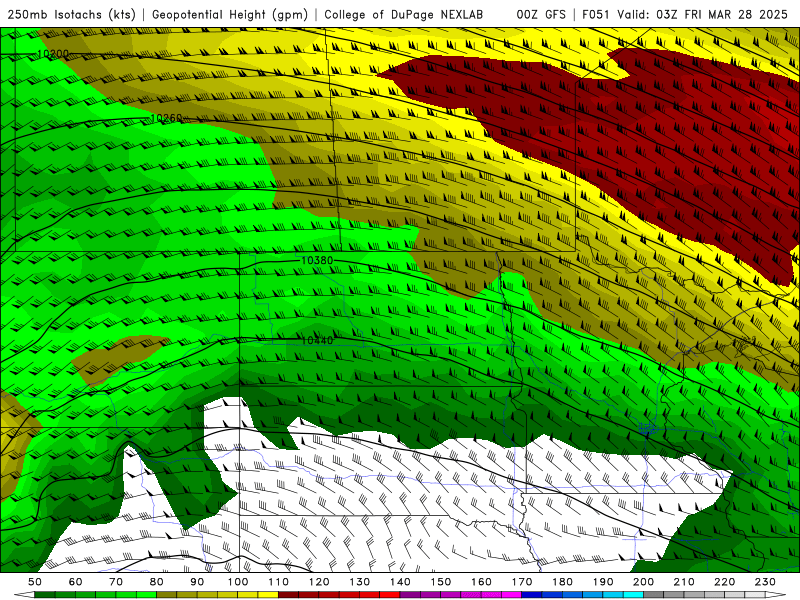Screen dimensions: 800x600
Task: Select "Valid: 03Z FRI MAR 28 2025" text
Action: 703,14
